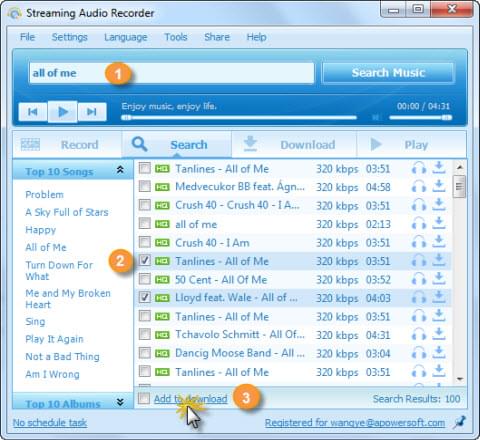Open the Share menu

(x=217, y=37)
